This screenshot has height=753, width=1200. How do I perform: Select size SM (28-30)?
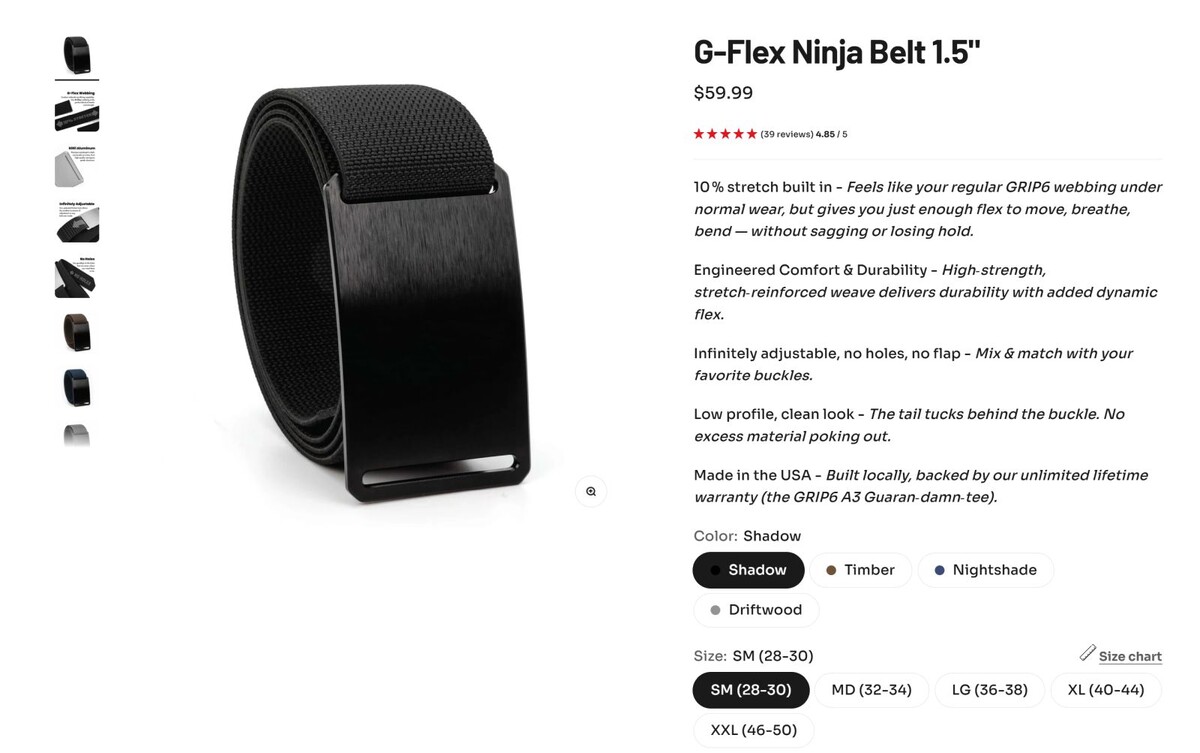pos(750,690)
